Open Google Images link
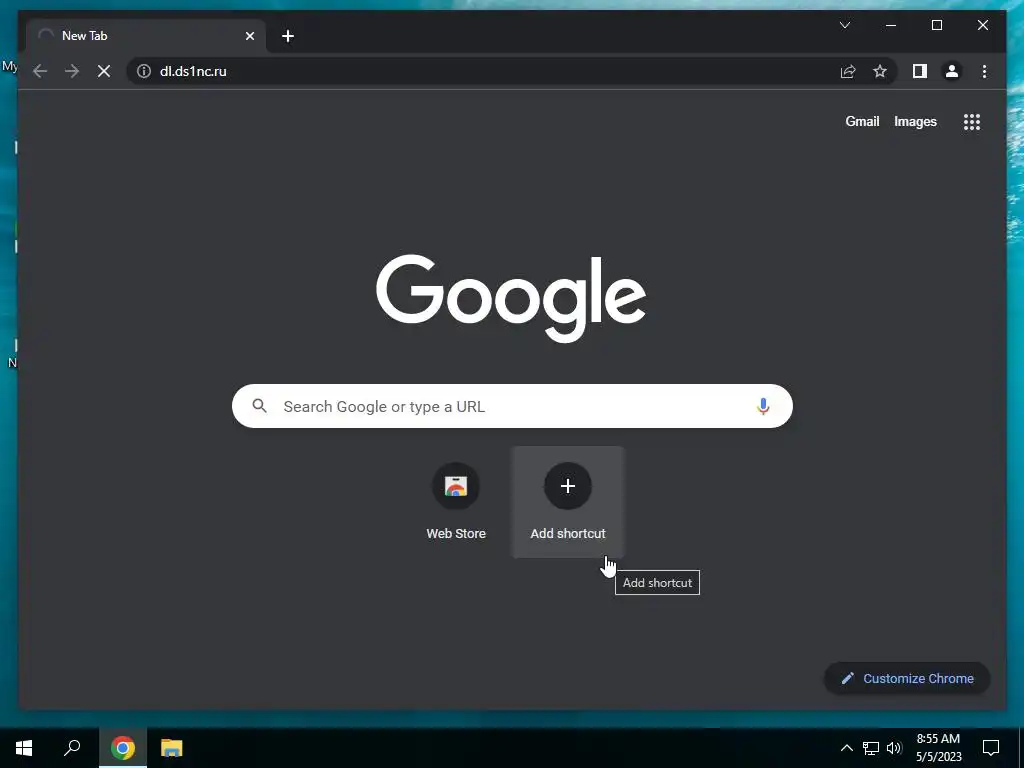Image resolution: width=1024 pixels, height=768 pixels. [x=915, y=121]
